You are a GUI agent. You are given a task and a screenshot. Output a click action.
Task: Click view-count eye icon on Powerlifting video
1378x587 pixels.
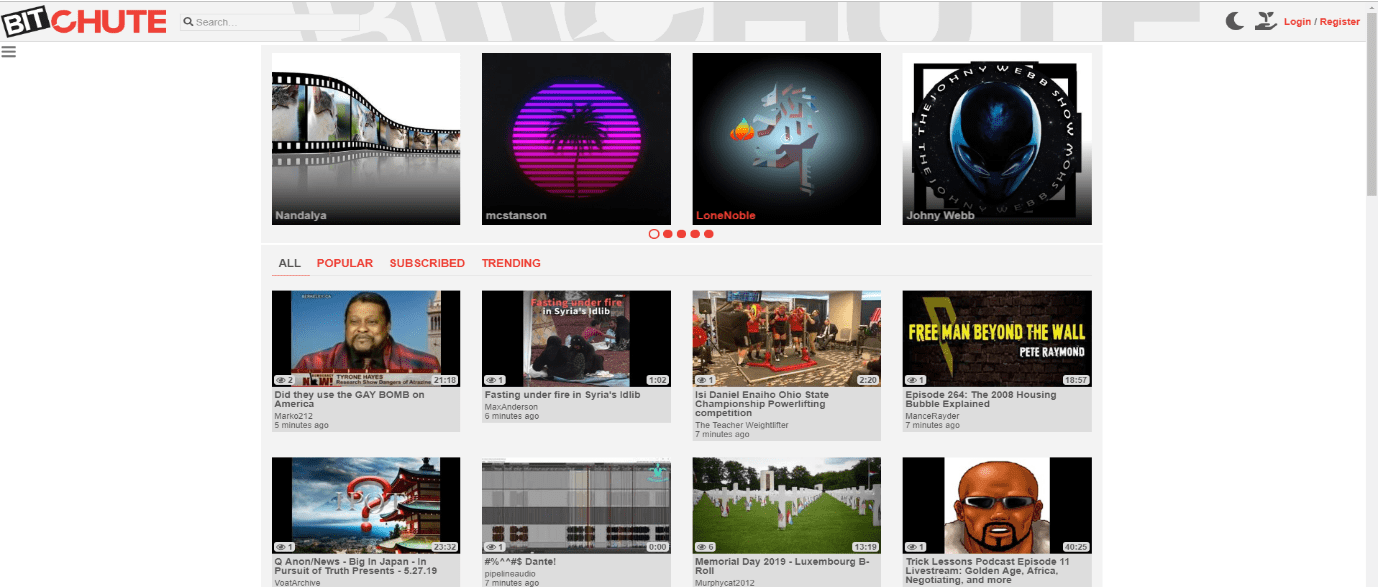click(x=700, y=380)
